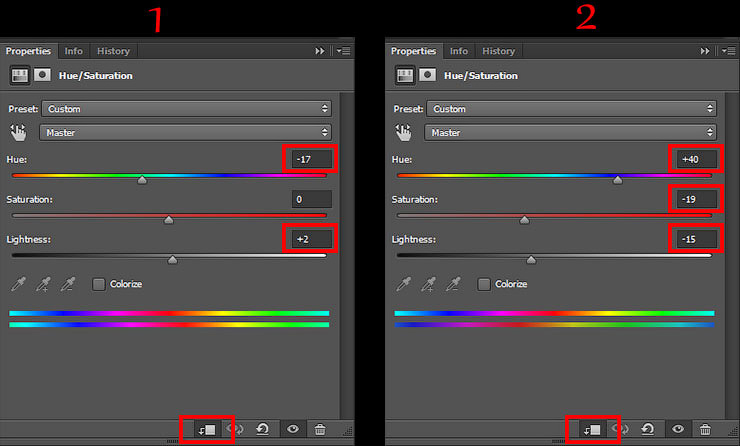The width and height of the screenshot is (740, 446).
Task: Click the Saturation field showing 0
Action: coord(311,199)
